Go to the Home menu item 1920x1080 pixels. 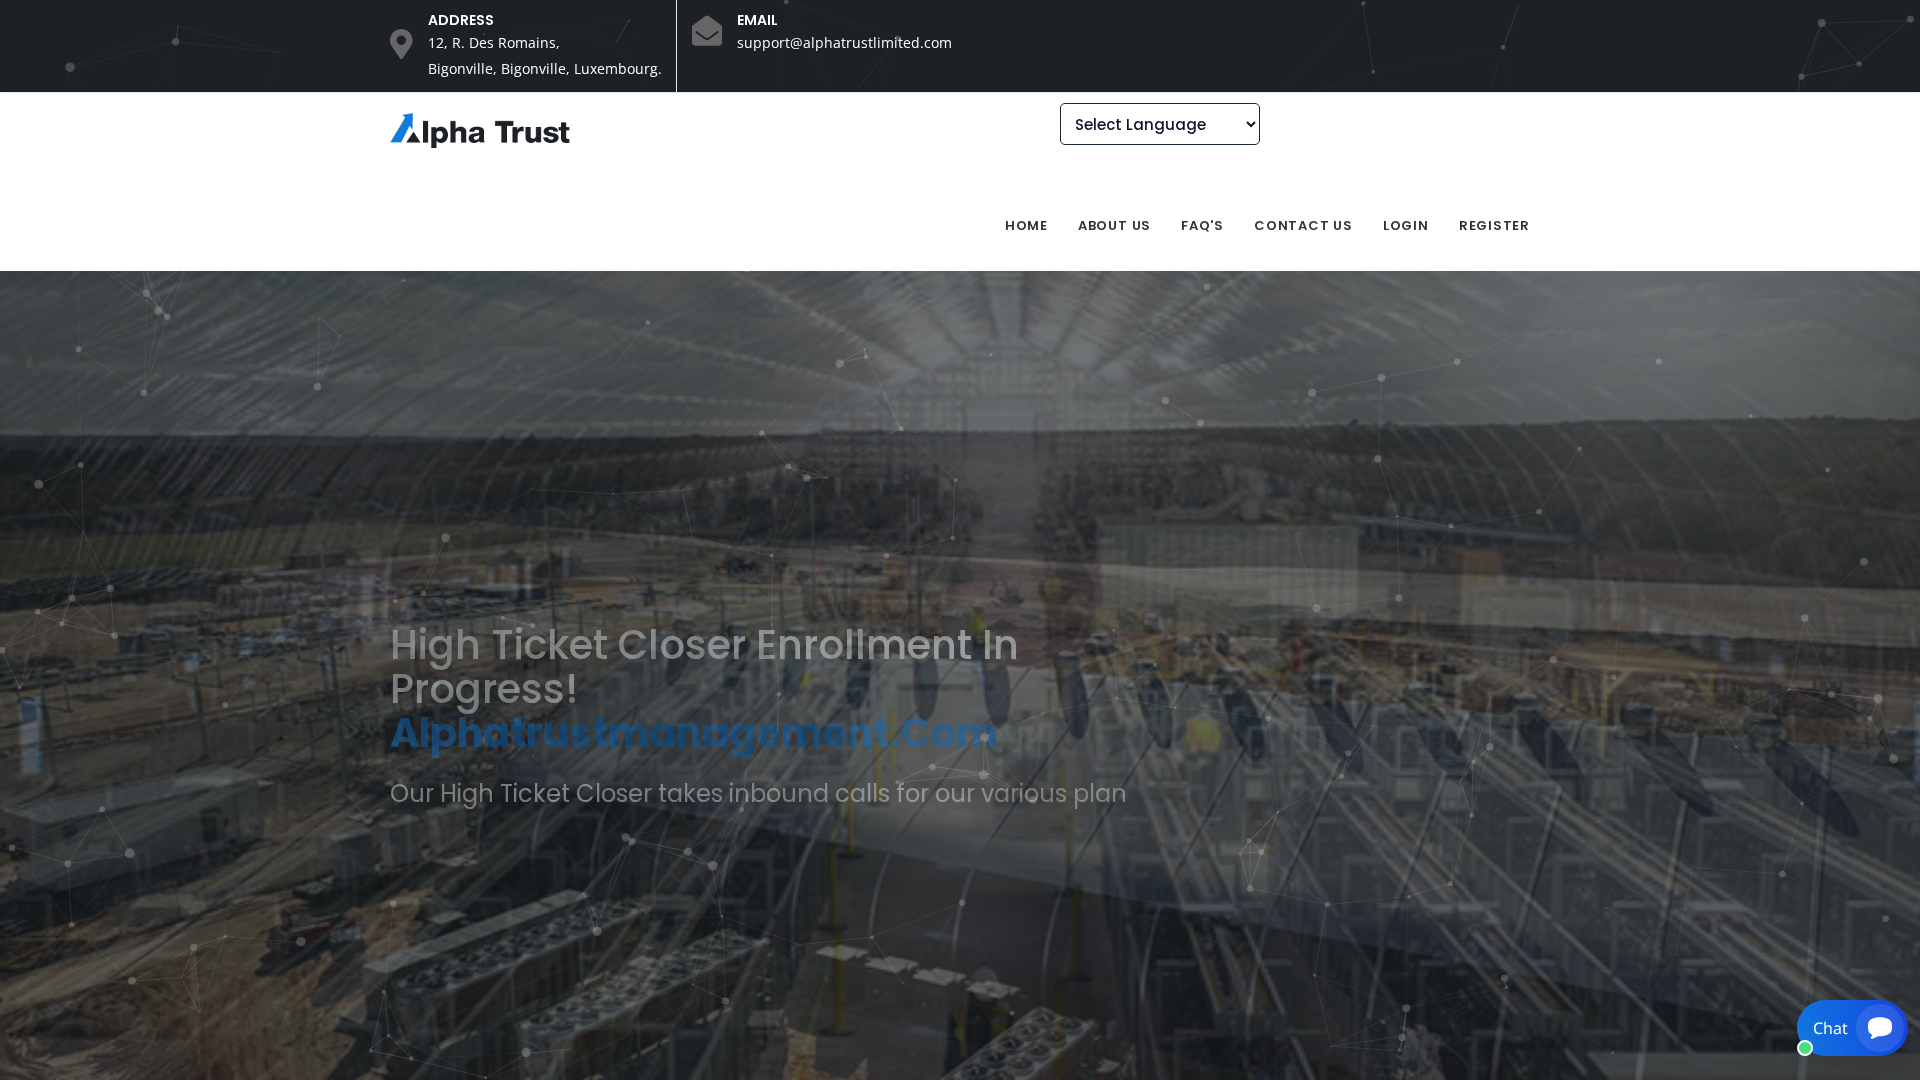tap(1026, 226)
